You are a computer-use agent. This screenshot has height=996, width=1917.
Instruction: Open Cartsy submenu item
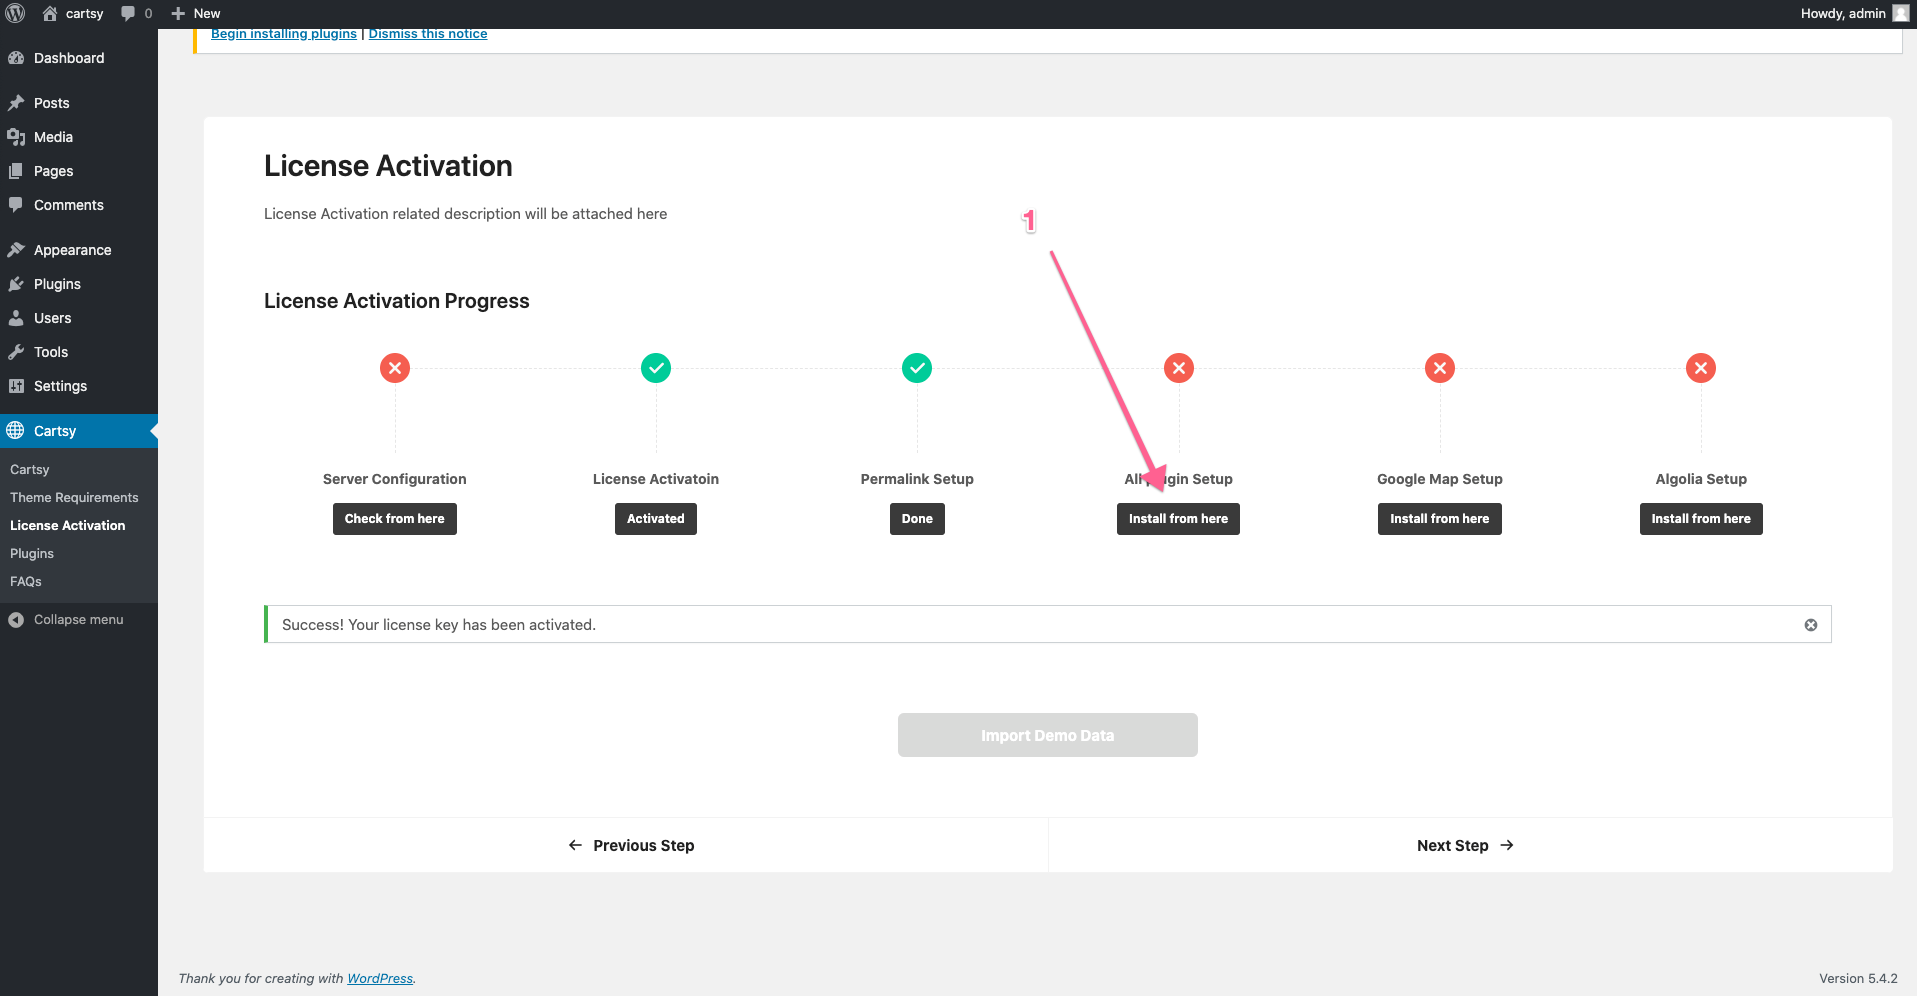click(x=79, y=469)
